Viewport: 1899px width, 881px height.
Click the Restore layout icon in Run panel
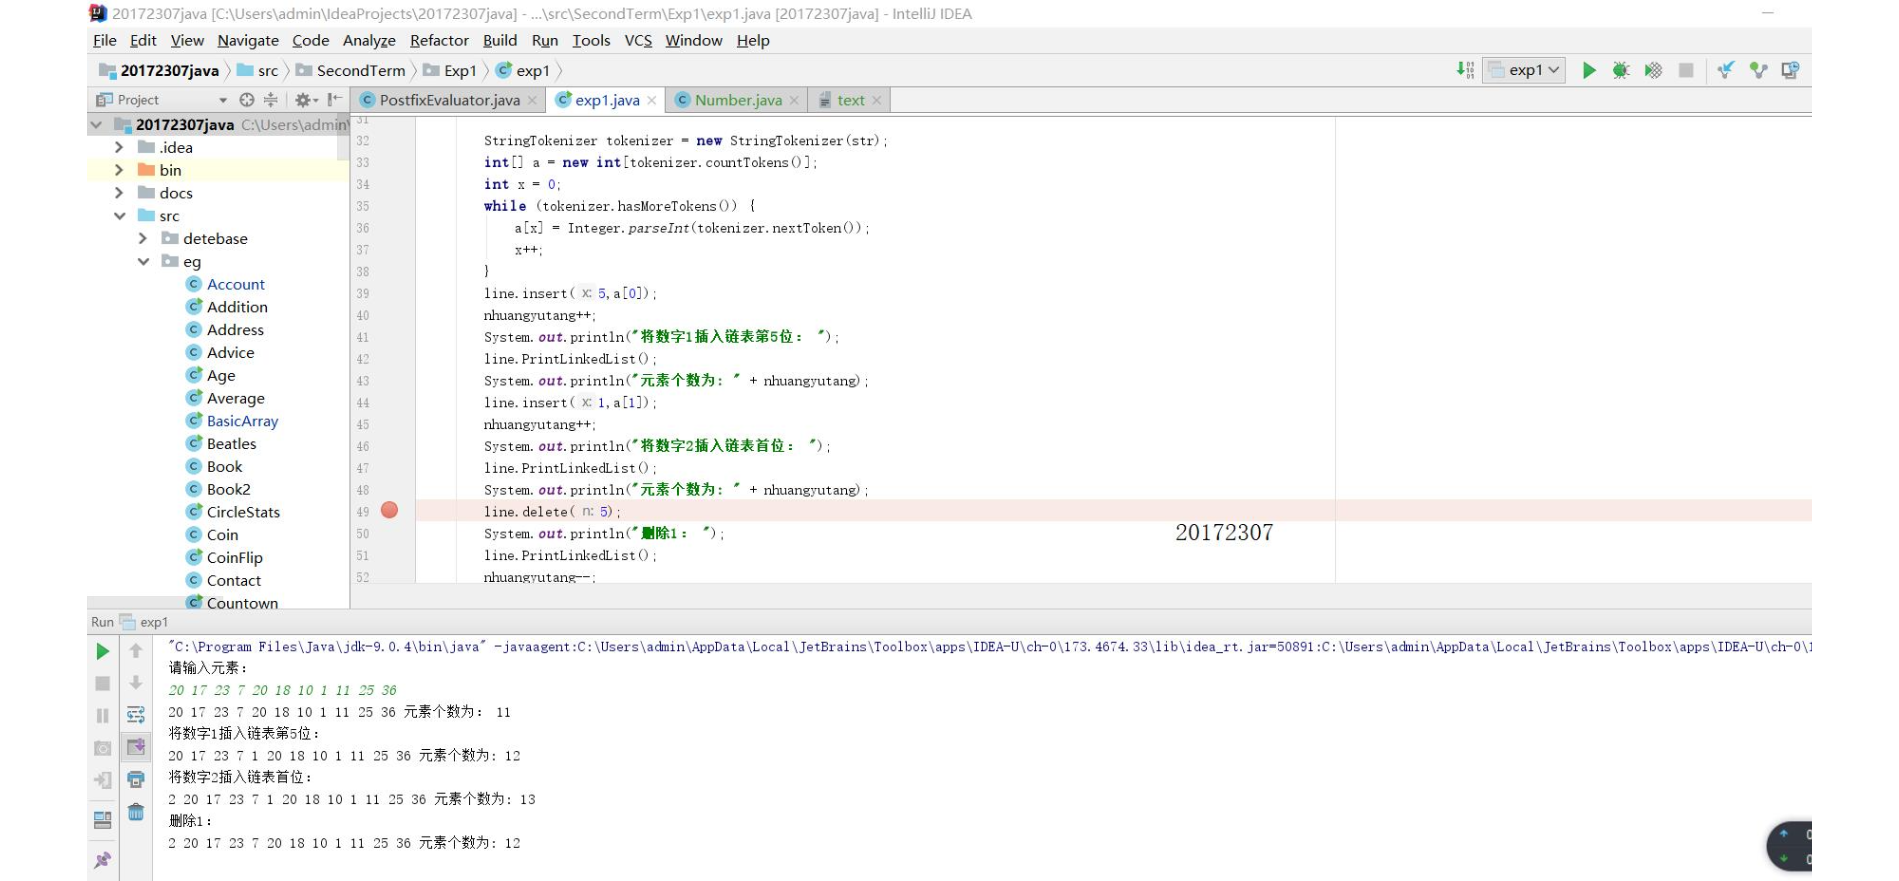pyautogui.click(x=102, y=820)
